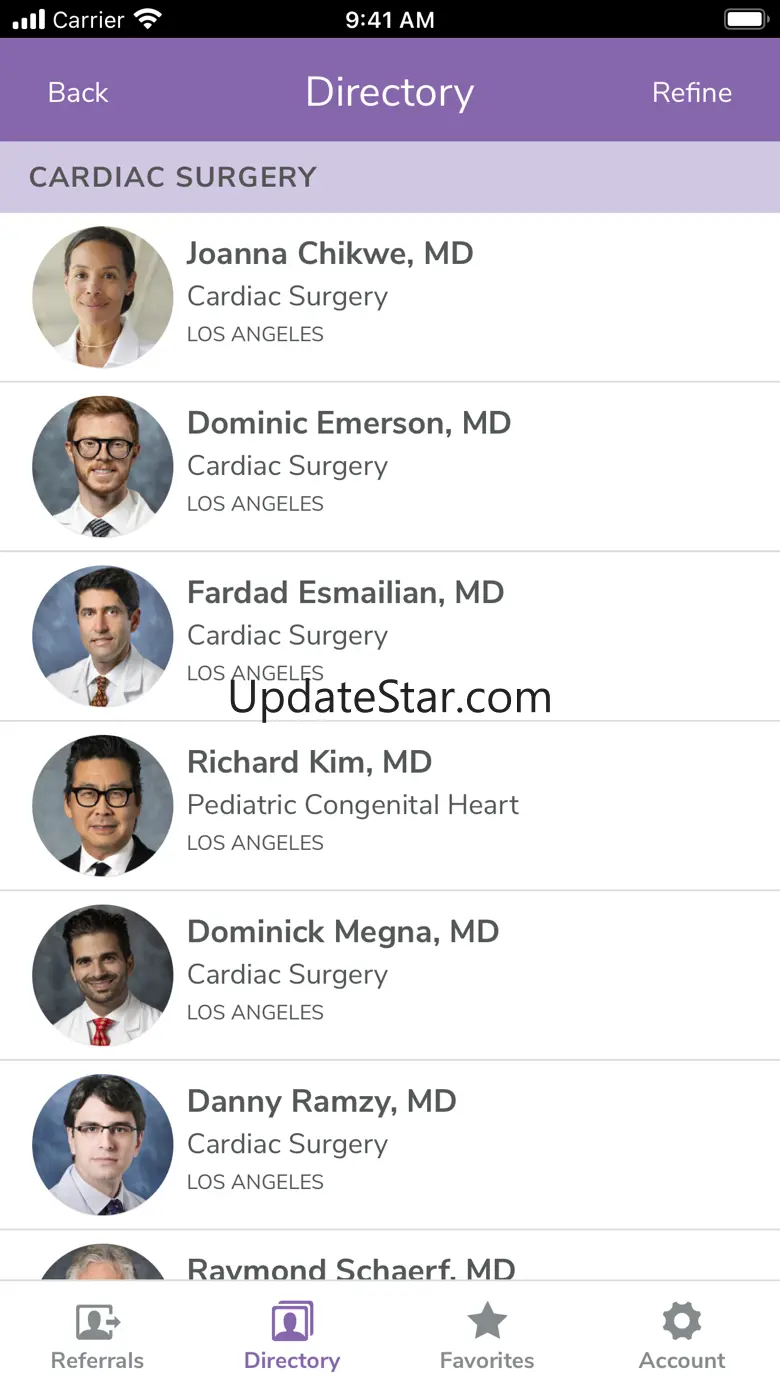Image resolution: width=780 pixels, height=1387 pixels.
Task: Tap the Wi-Fi status icon
Action: tap(148, 19)
